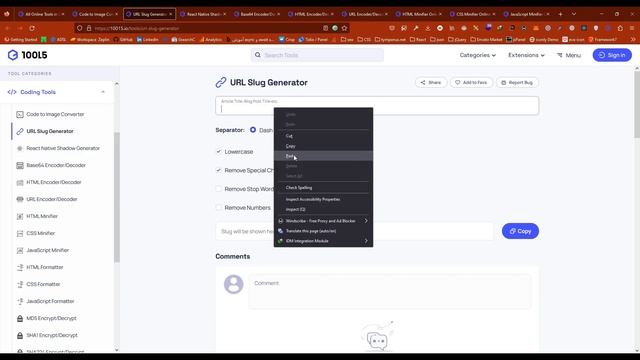Open React Native Shadow Generator sidebar icon
This screenshot has width=640, height=360.
(x=20, y=148)
